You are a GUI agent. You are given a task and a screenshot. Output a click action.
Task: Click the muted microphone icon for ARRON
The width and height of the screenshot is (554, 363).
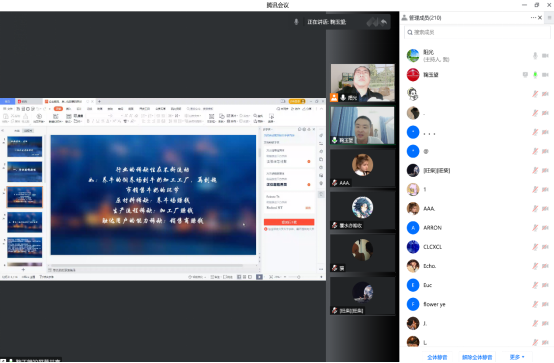pyautogui.click(x=535, y=228)
